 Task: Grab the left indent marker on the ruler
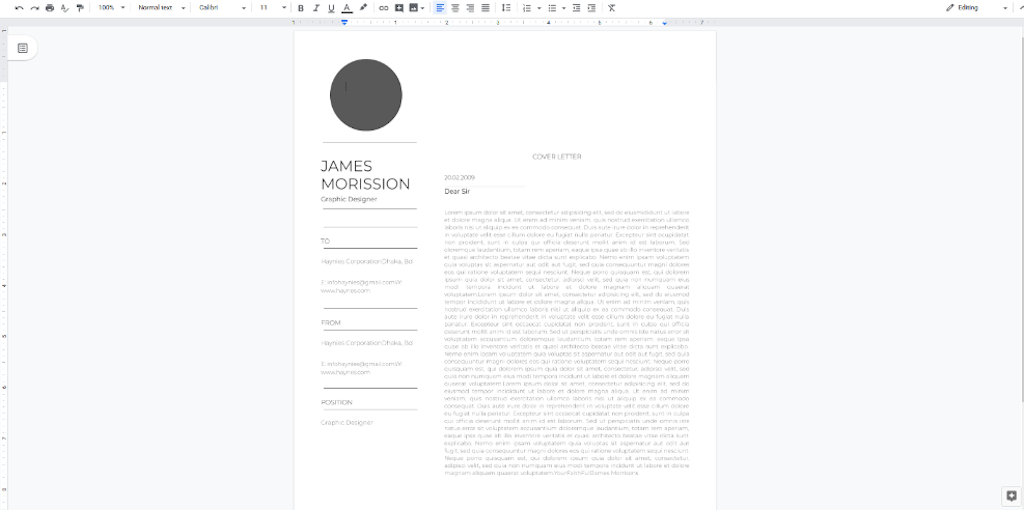click(344, 23)
